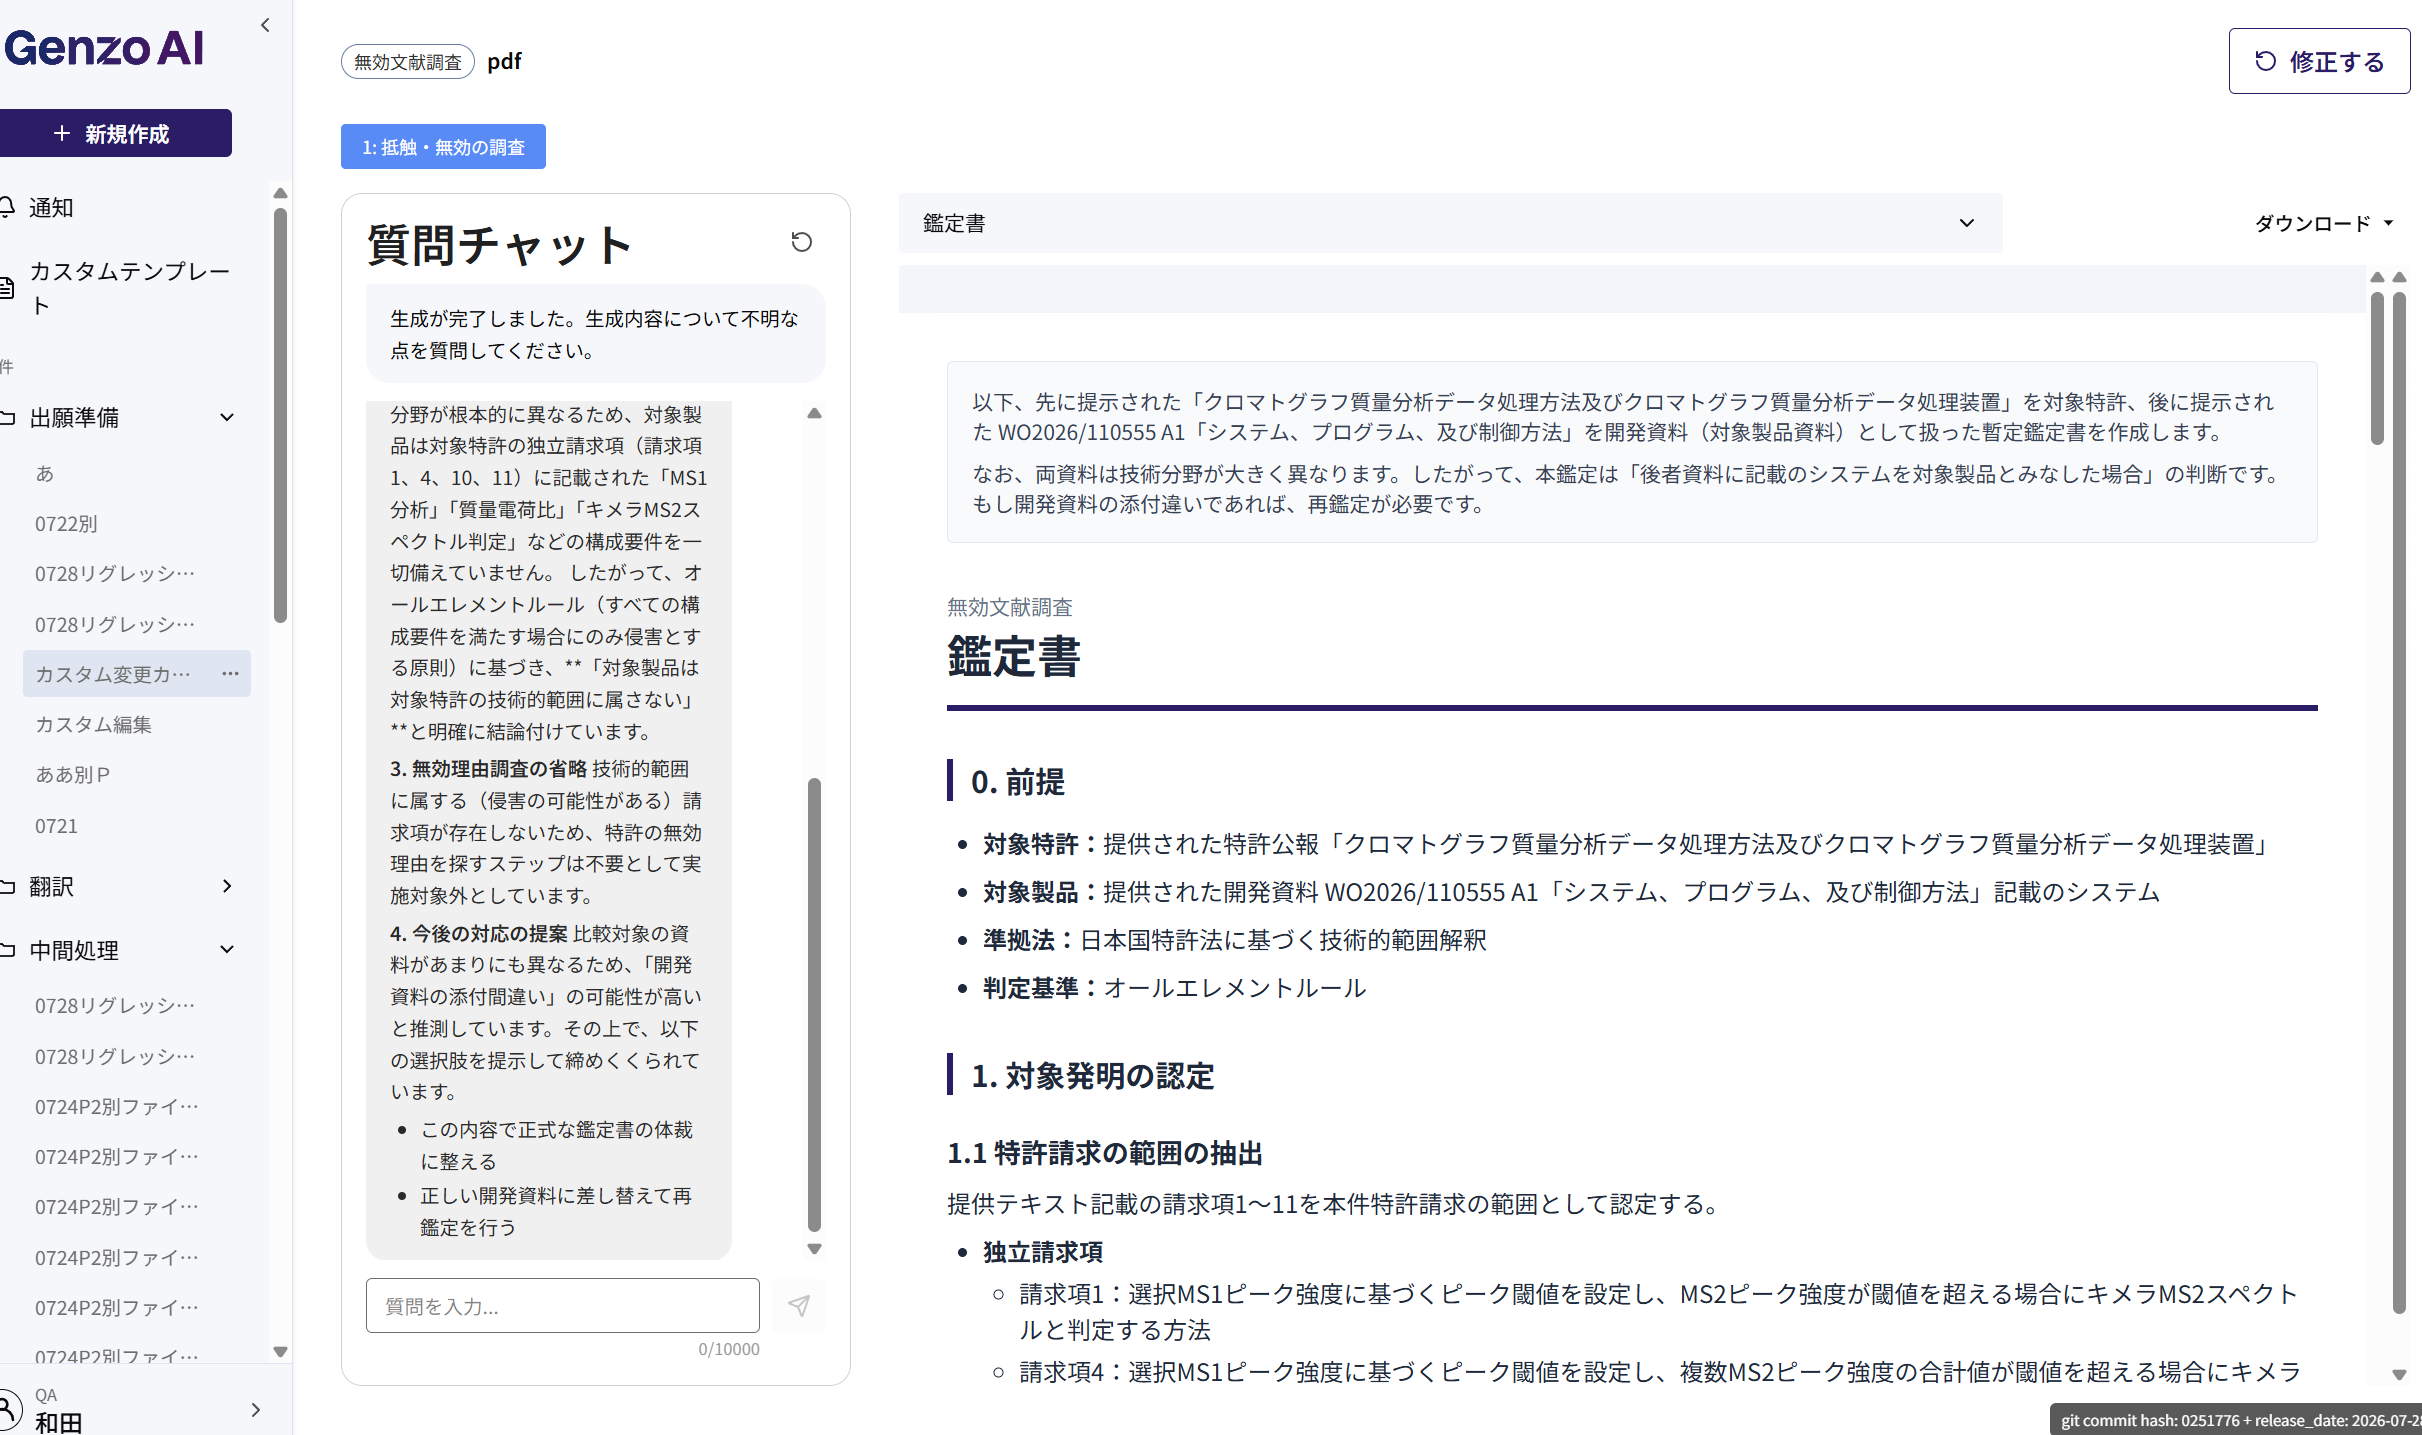Open the 鑑定書 document dropdown
This screenshot has height=1435, width=2422.
[x=1450, y=223]
